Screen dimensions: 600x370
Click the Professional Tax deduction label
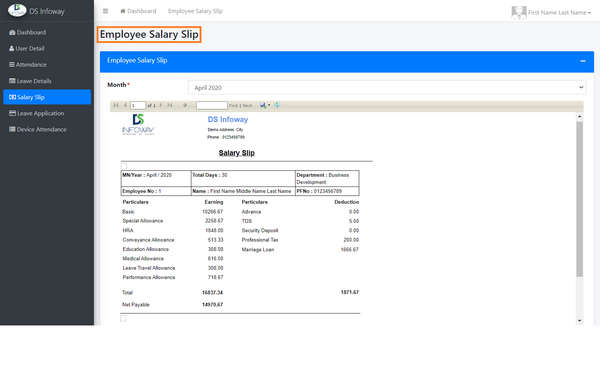(x=260, y=240)
